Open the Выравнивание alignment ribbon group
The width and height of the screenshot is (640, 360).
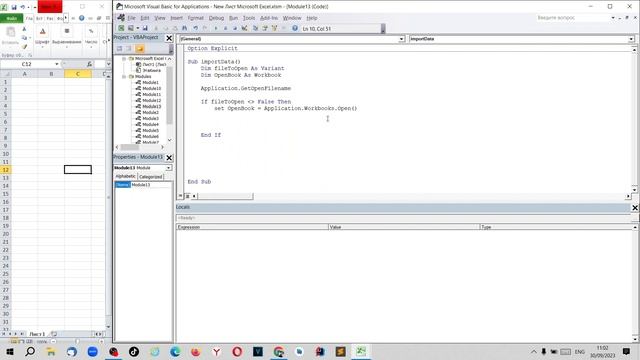point(67,37)
